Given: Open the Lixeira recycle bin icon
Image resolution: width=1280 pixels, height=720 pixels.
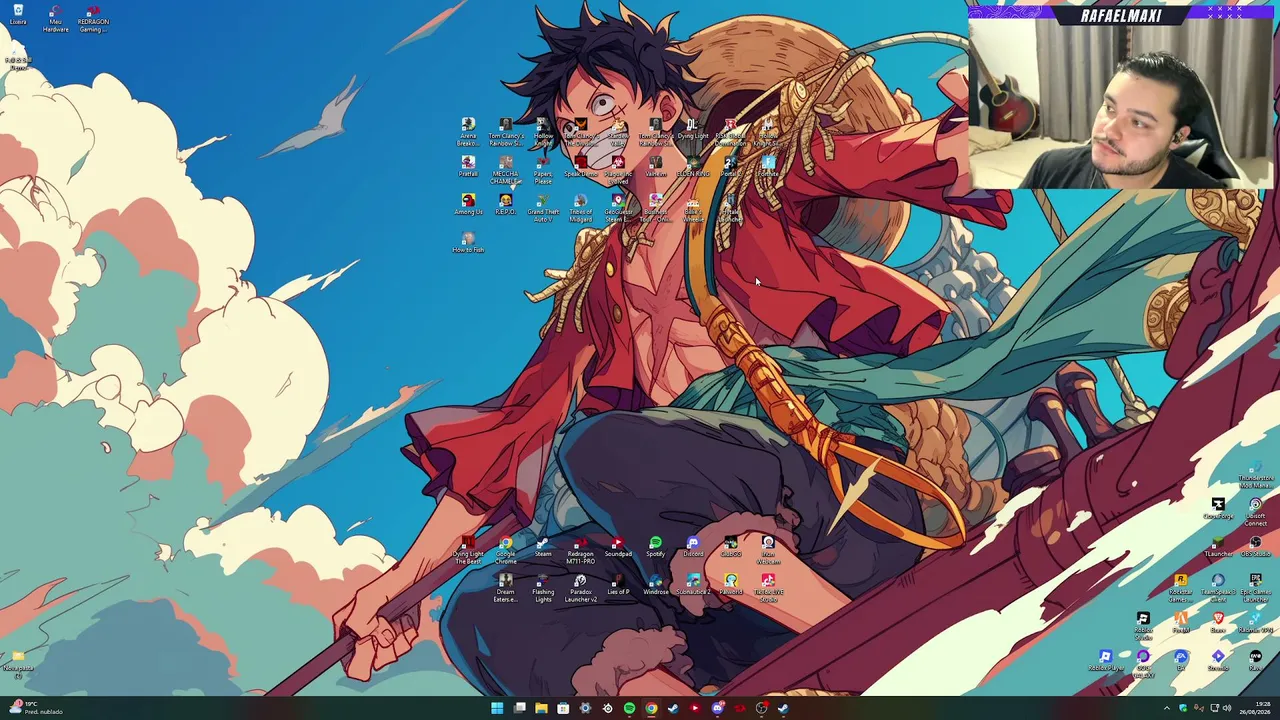Looking at the screenshot, I should pos(18,15).
